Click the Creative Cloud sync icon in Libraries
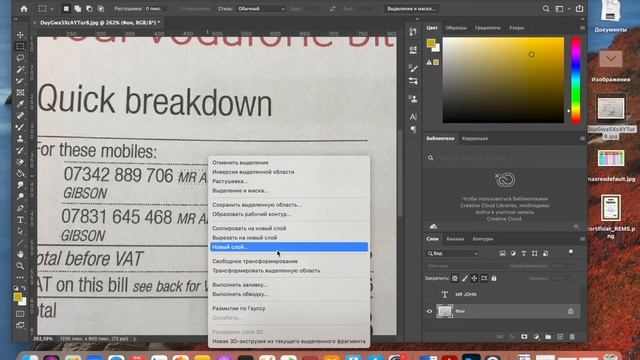640x360 pixels. coord(433,227)
